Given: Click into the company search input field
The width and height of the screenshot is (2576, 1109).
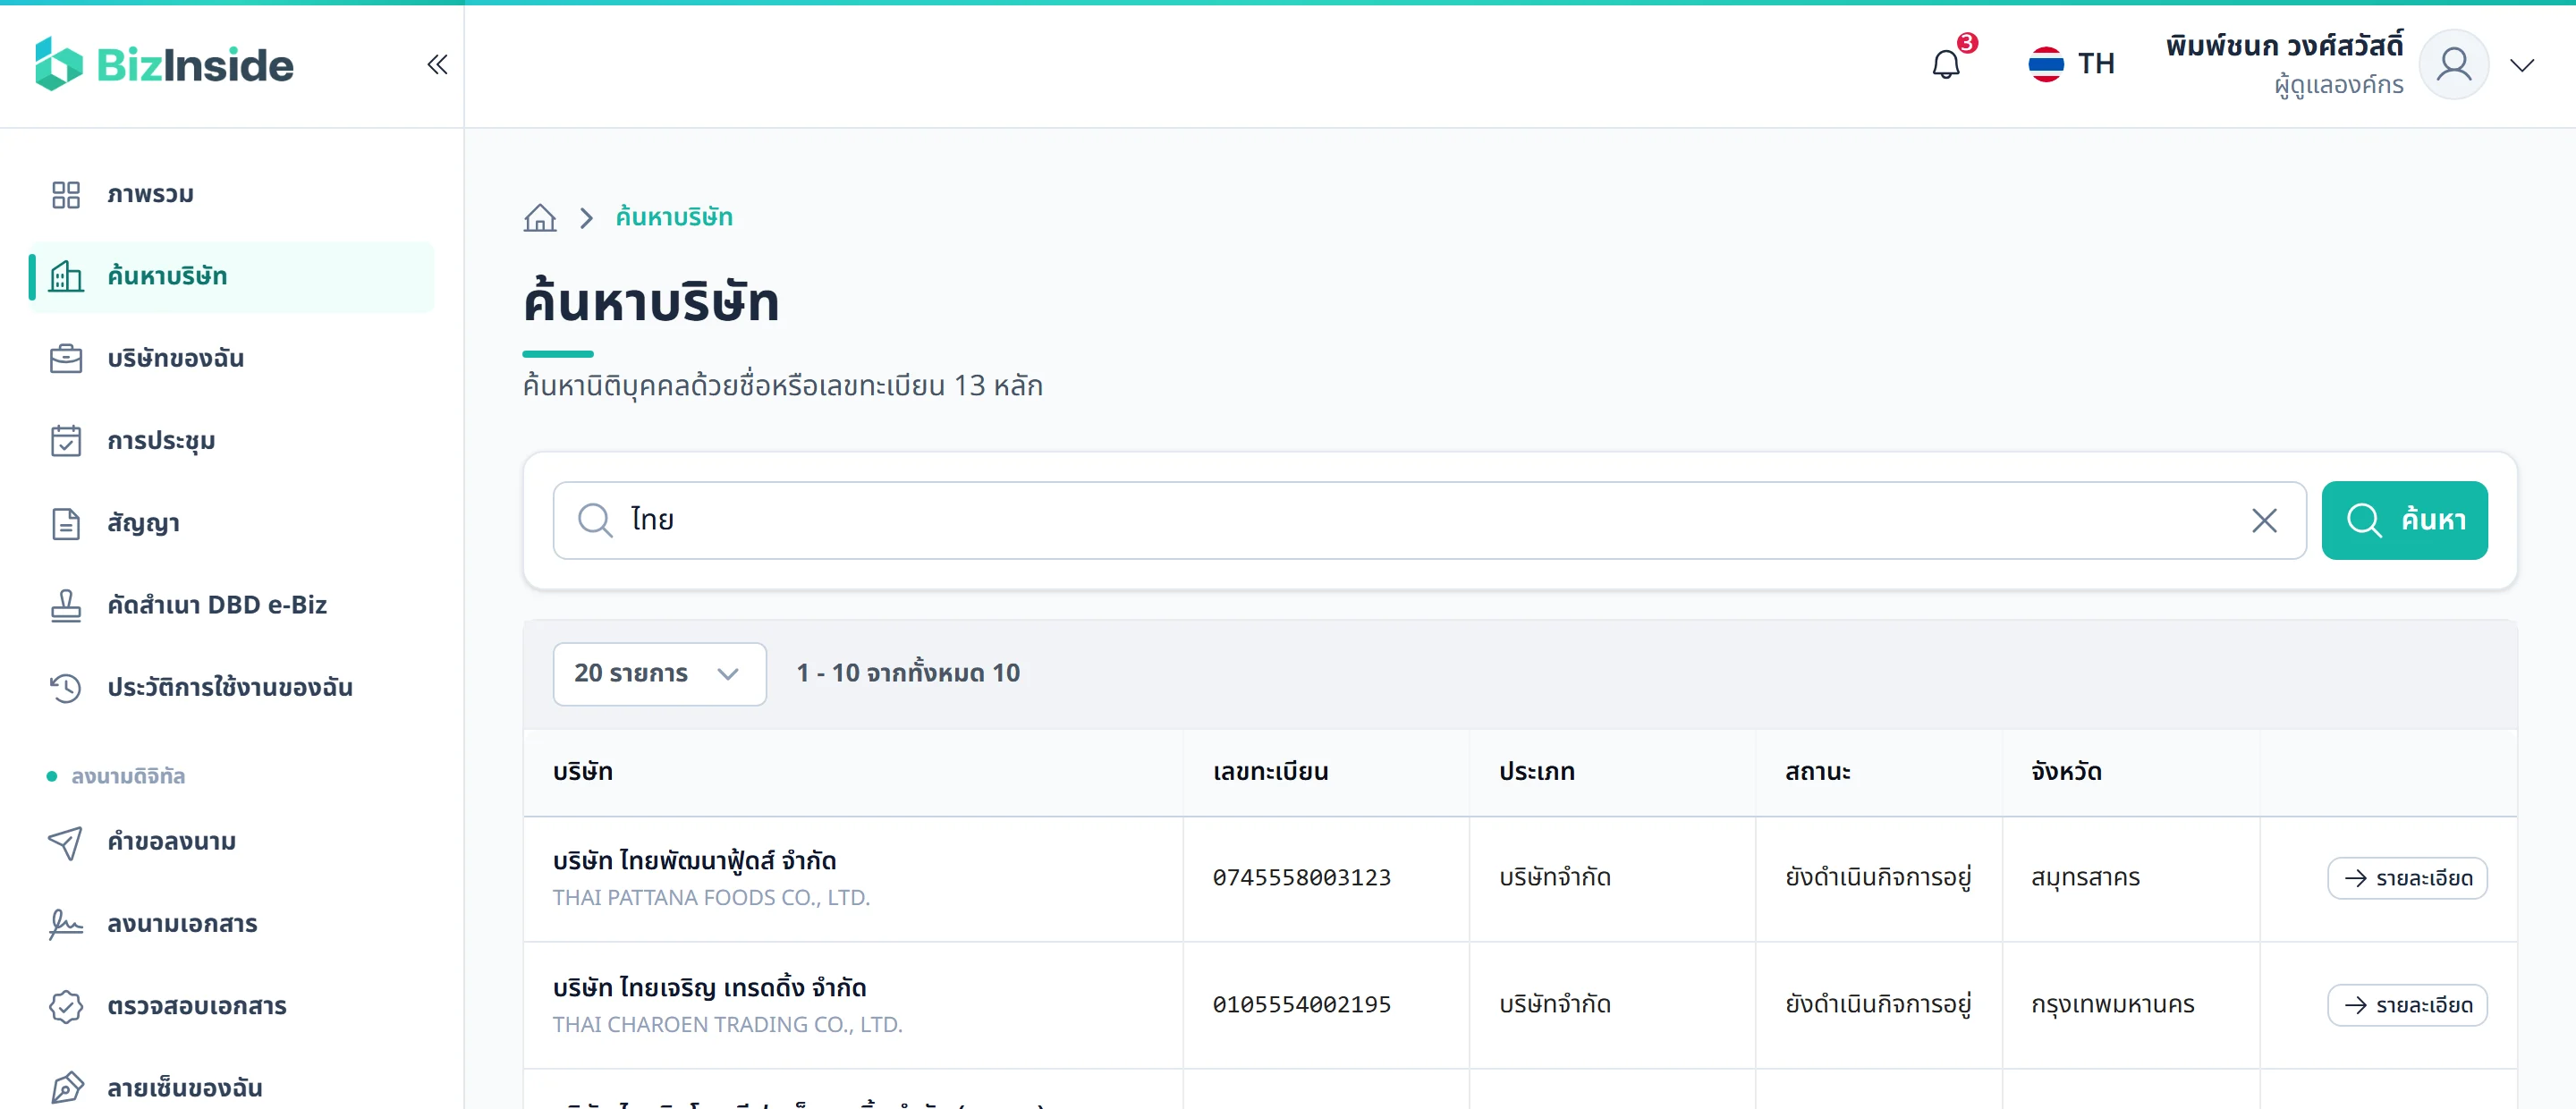Looking at the screenshot, I should coord(1429,520).
